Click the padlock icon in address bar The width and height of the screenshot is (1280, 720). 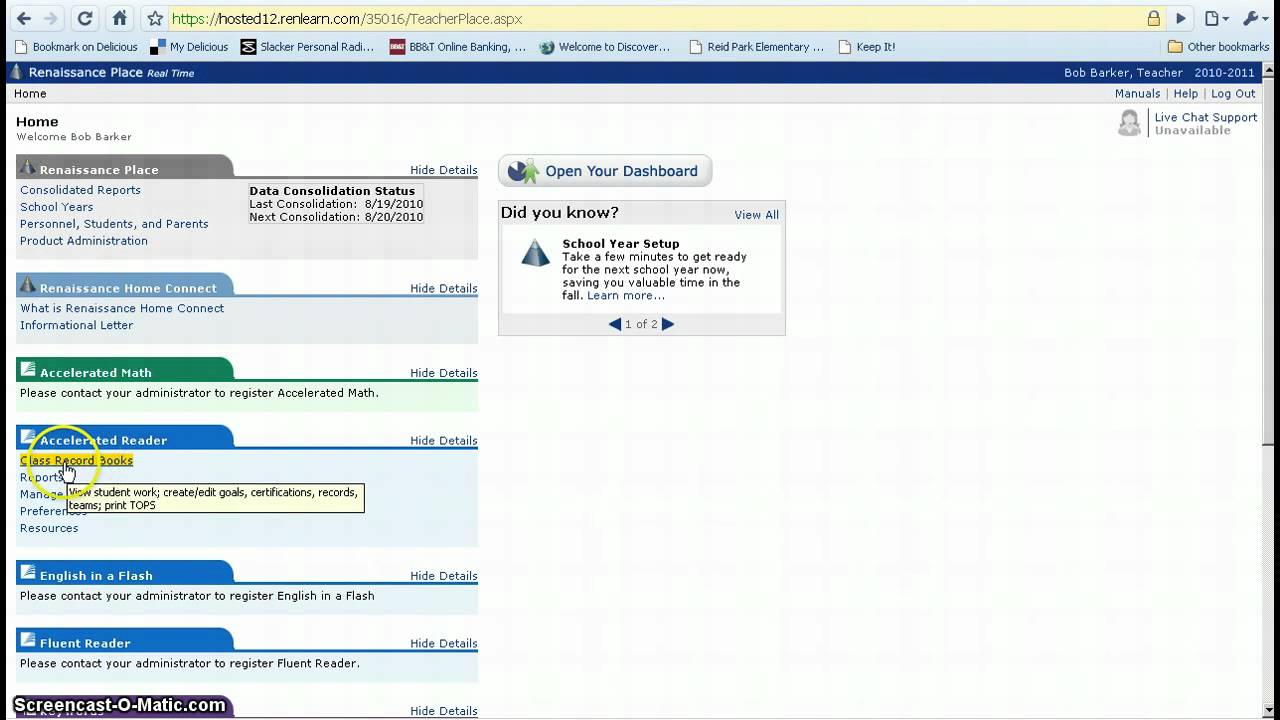coord(1154,18)
